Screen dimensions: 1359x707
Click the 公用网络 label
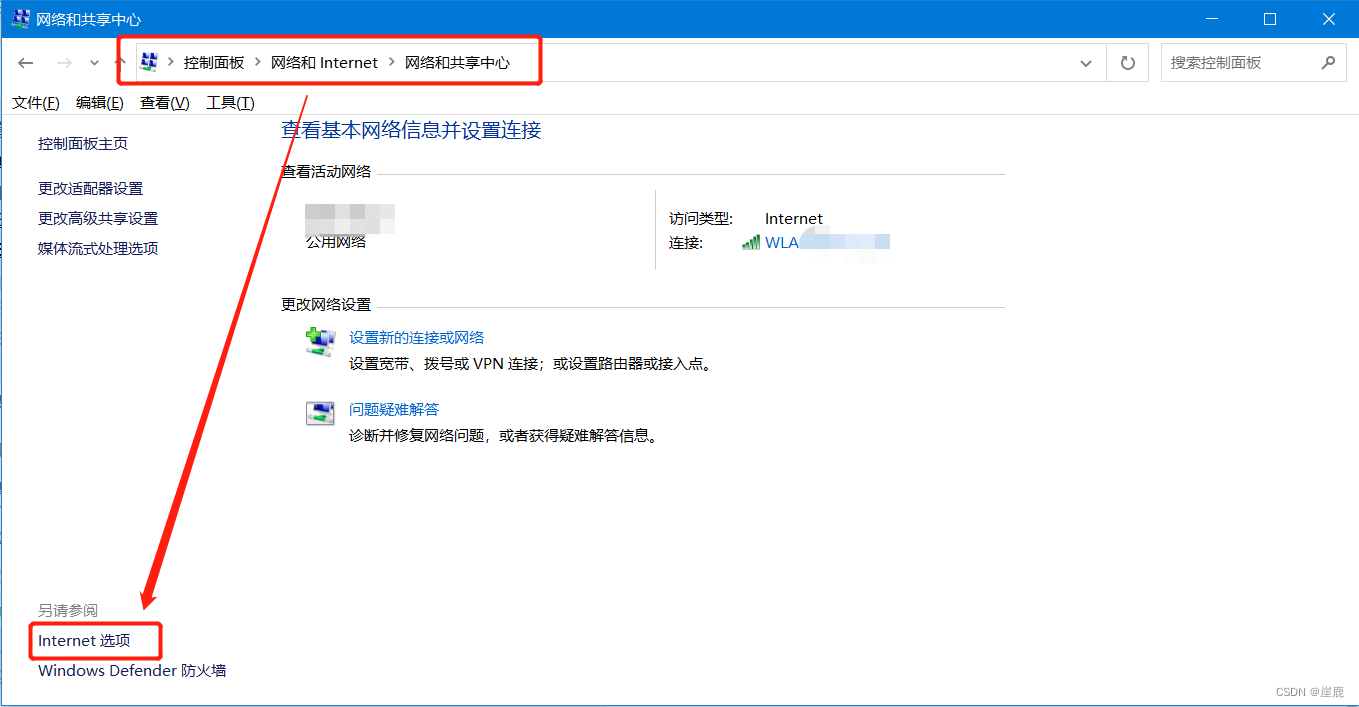336,242
